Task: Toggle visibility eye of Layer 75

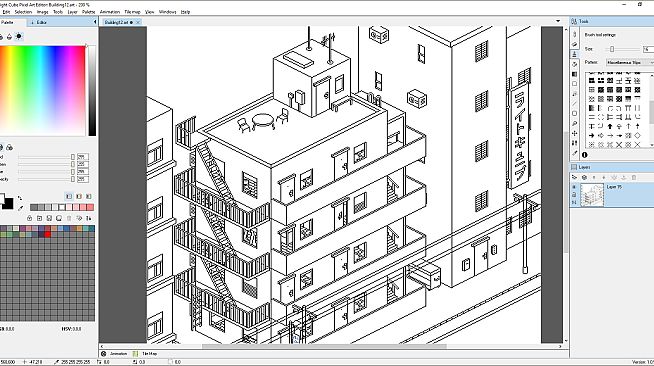Action: 574,187
